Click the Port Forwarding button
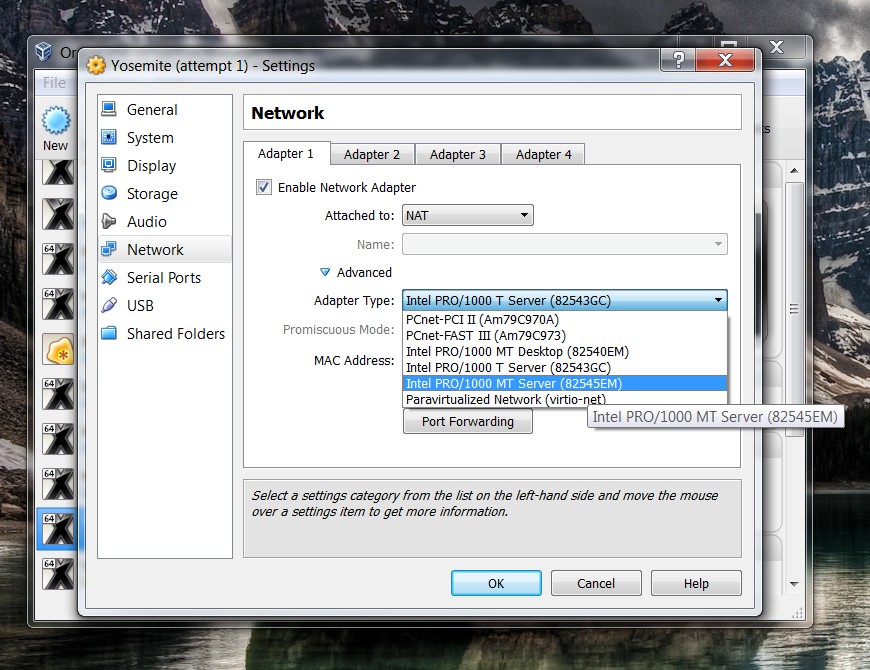870x670 pixels. (467, 421)
